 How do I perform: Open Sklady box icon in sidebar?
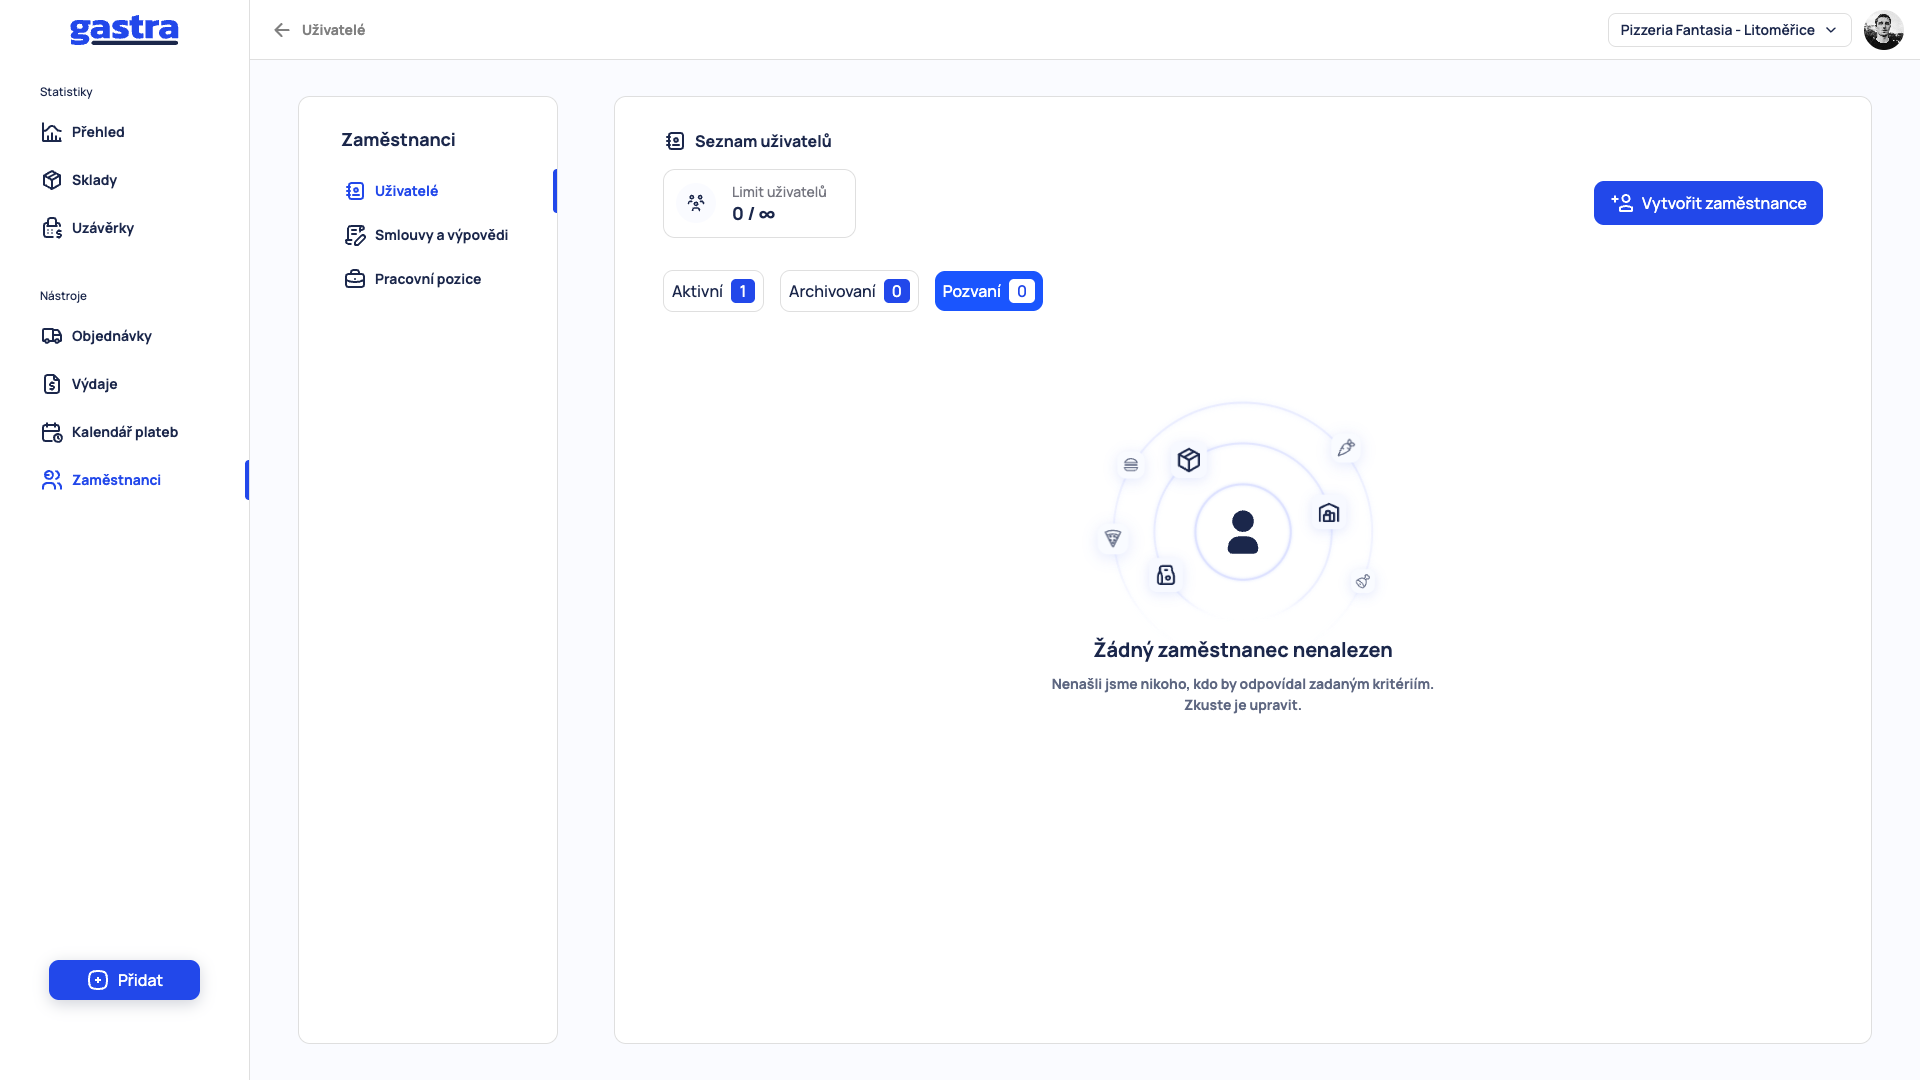52,180
